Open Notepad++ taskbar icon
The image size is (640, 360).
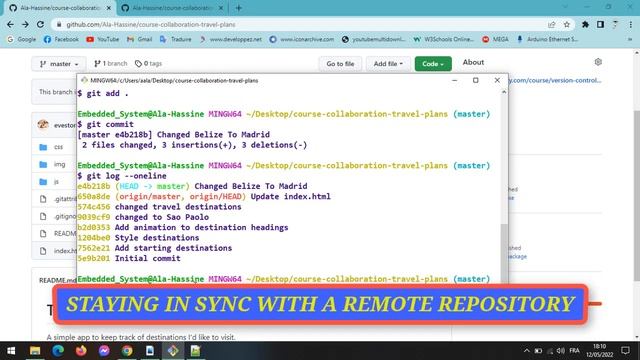[196, 351]
